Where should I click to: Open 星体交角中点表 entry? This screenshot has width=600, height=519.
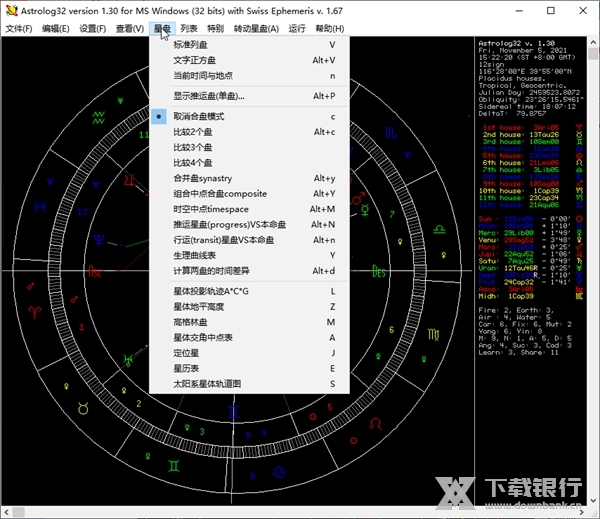coord(250,338)
